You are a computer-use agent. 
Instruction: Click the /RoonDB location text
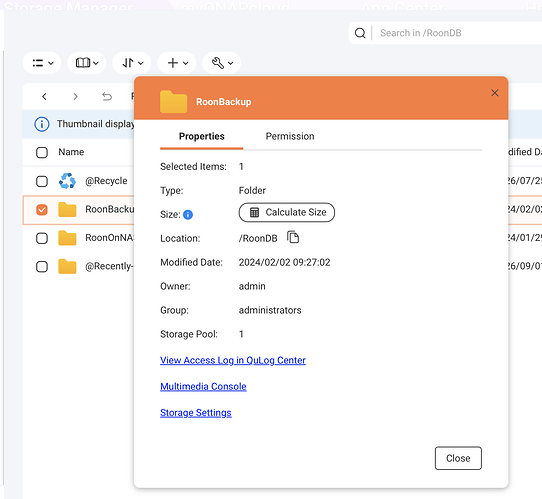coord(258,238)
